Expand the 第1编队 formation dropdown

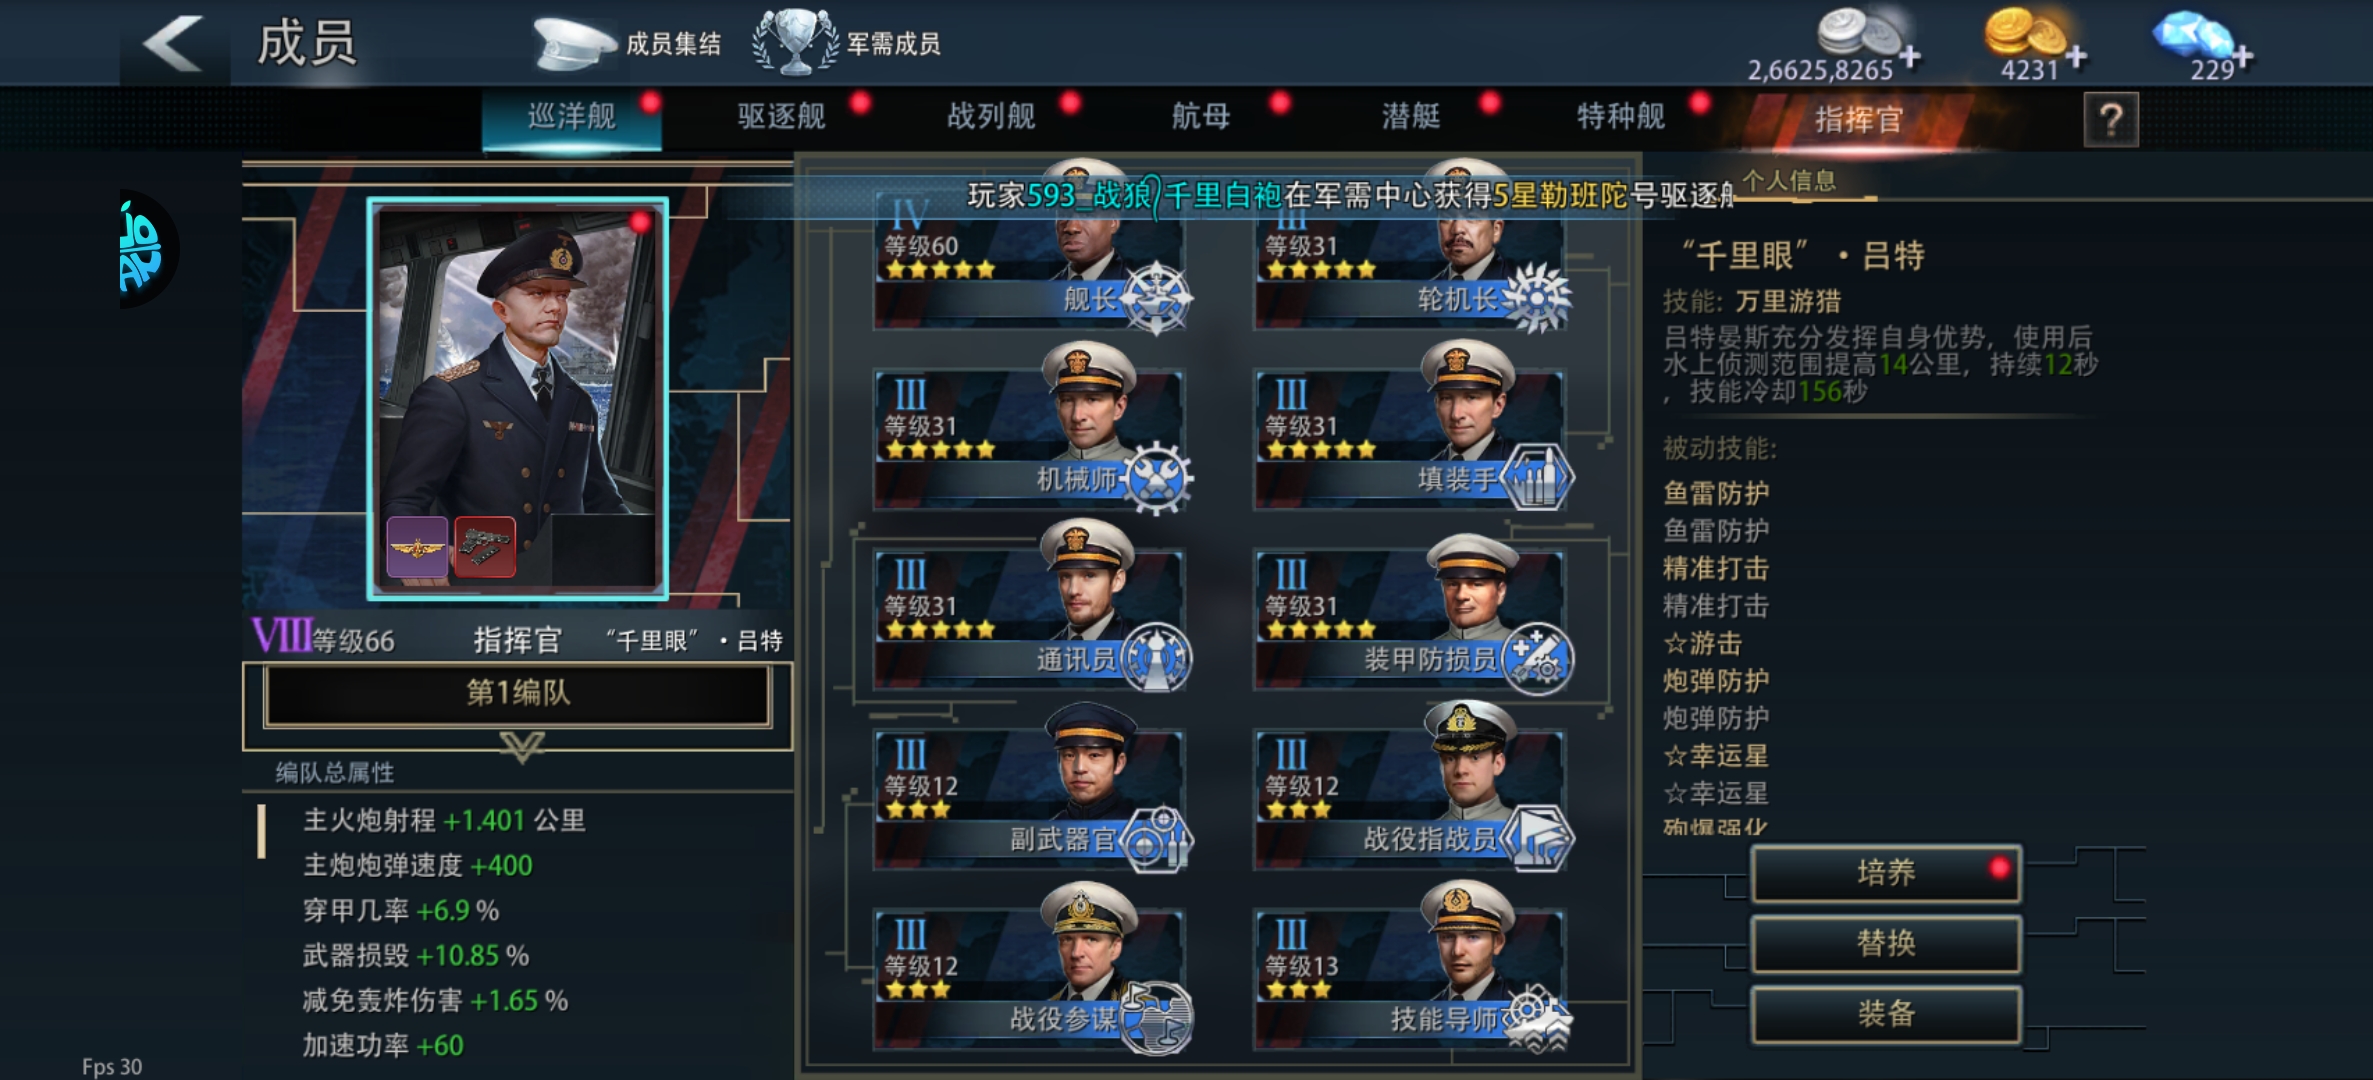pos(517,693)
